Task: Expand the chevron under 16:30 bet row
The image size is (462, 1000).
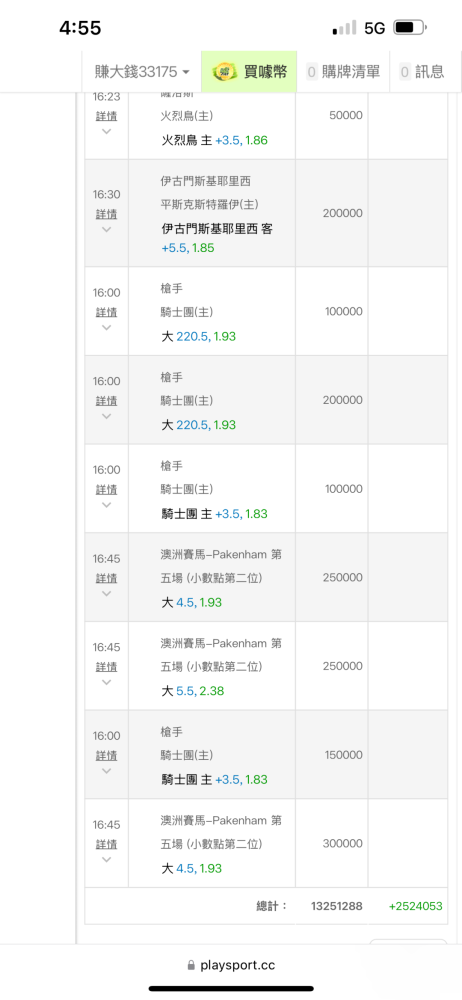Action: pyautogui.click(x=107, y=229)
